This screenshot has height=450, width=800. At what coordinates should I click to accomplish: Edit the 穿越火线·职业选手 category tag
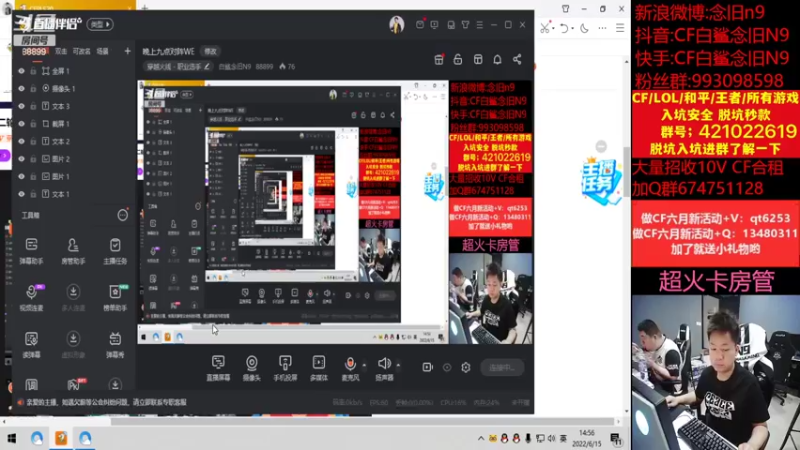point(178,66)
